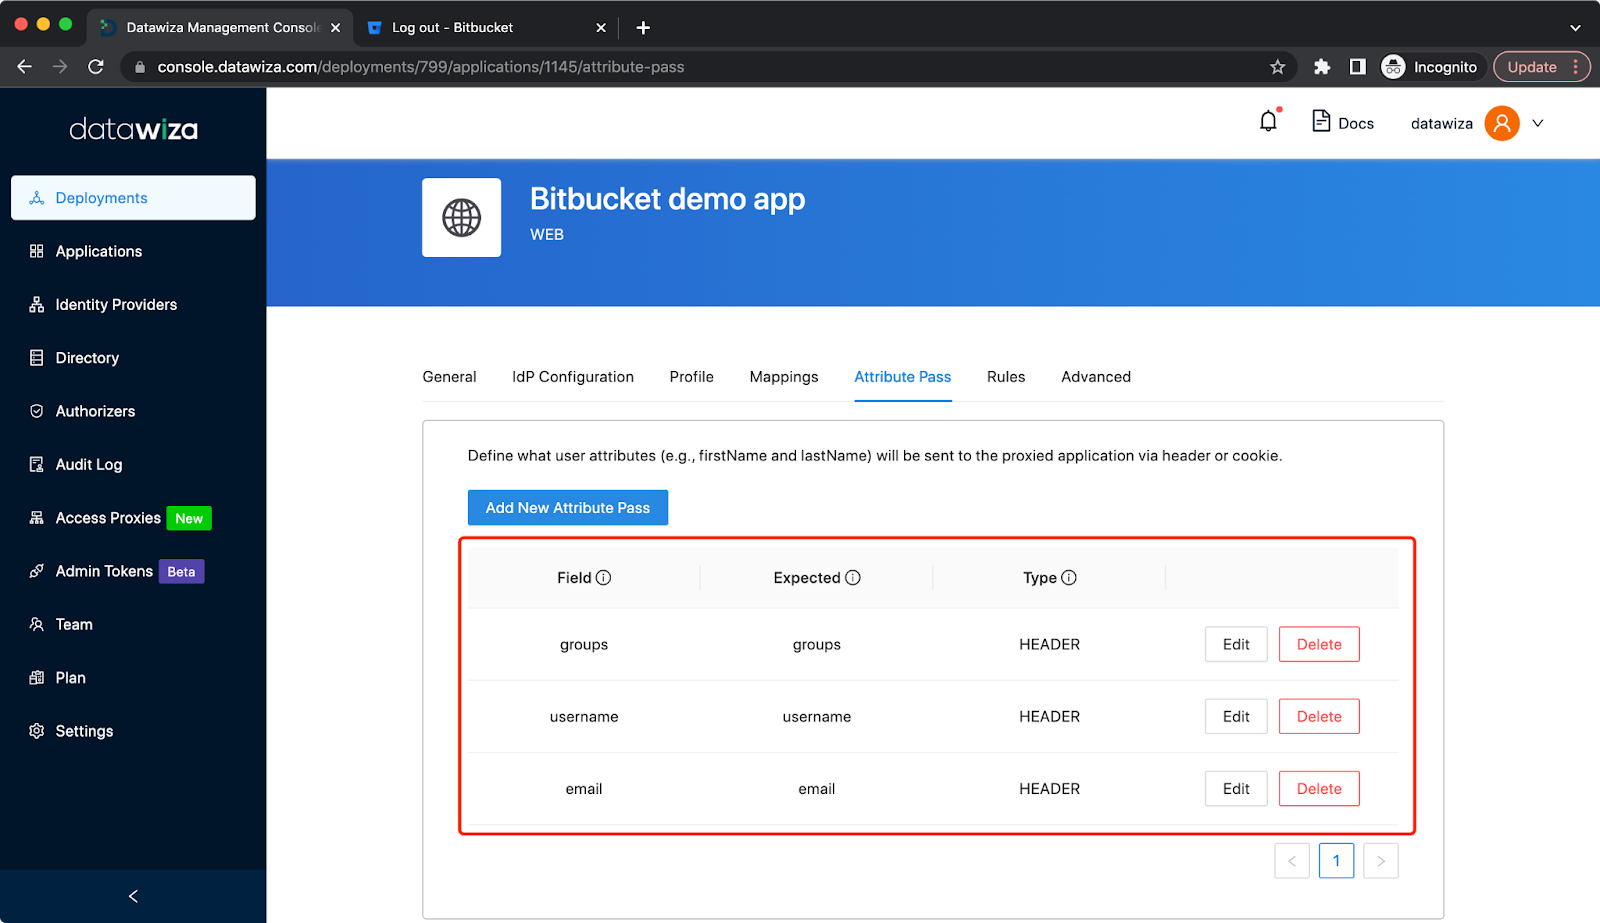The height and width of the screenshot is (923, 1600).
Task: Click the Incognito profile indicator
Action: (1429, 67)
